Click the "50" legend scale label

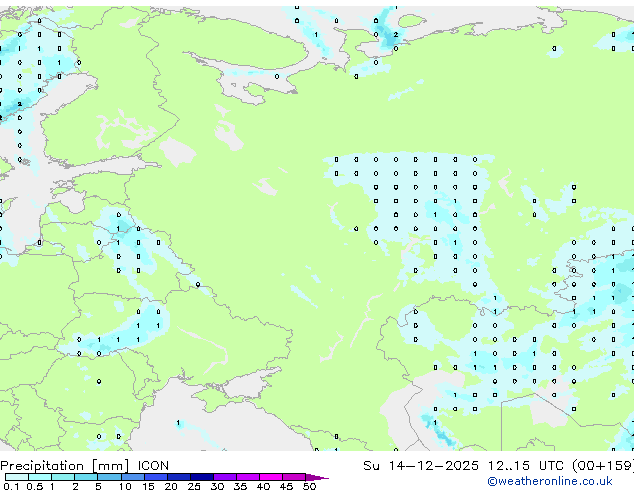pyautogui.click(x=309, y=486)
